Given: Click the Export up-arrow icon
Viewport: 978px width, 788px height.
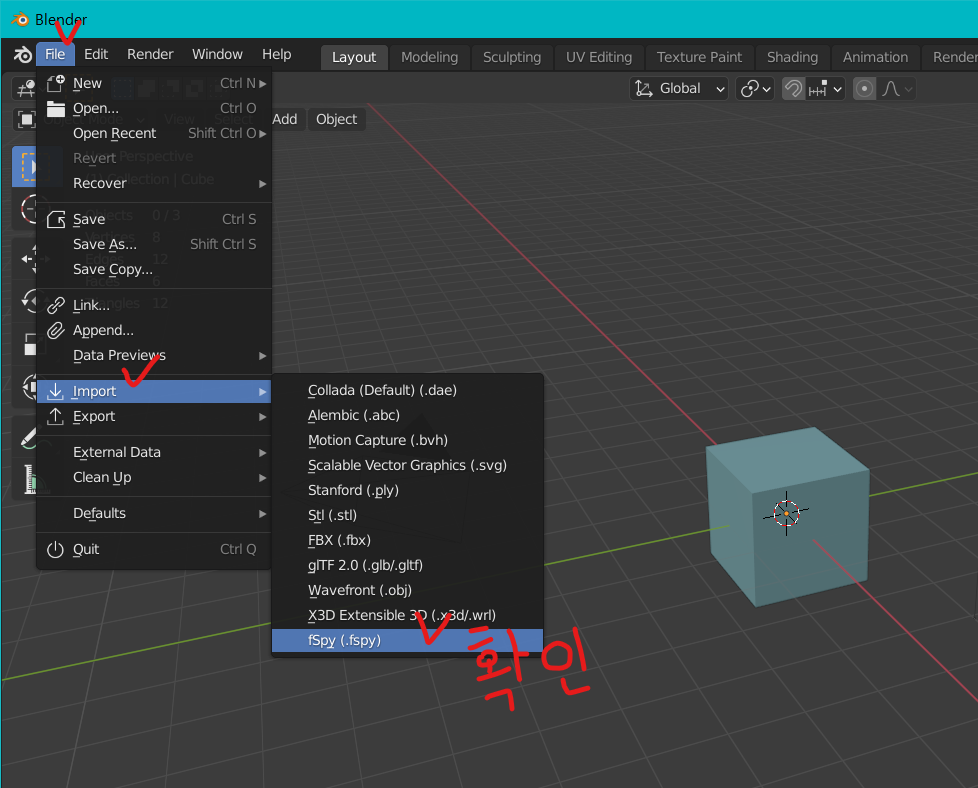Looking at the screenshot, I should 56,416.
